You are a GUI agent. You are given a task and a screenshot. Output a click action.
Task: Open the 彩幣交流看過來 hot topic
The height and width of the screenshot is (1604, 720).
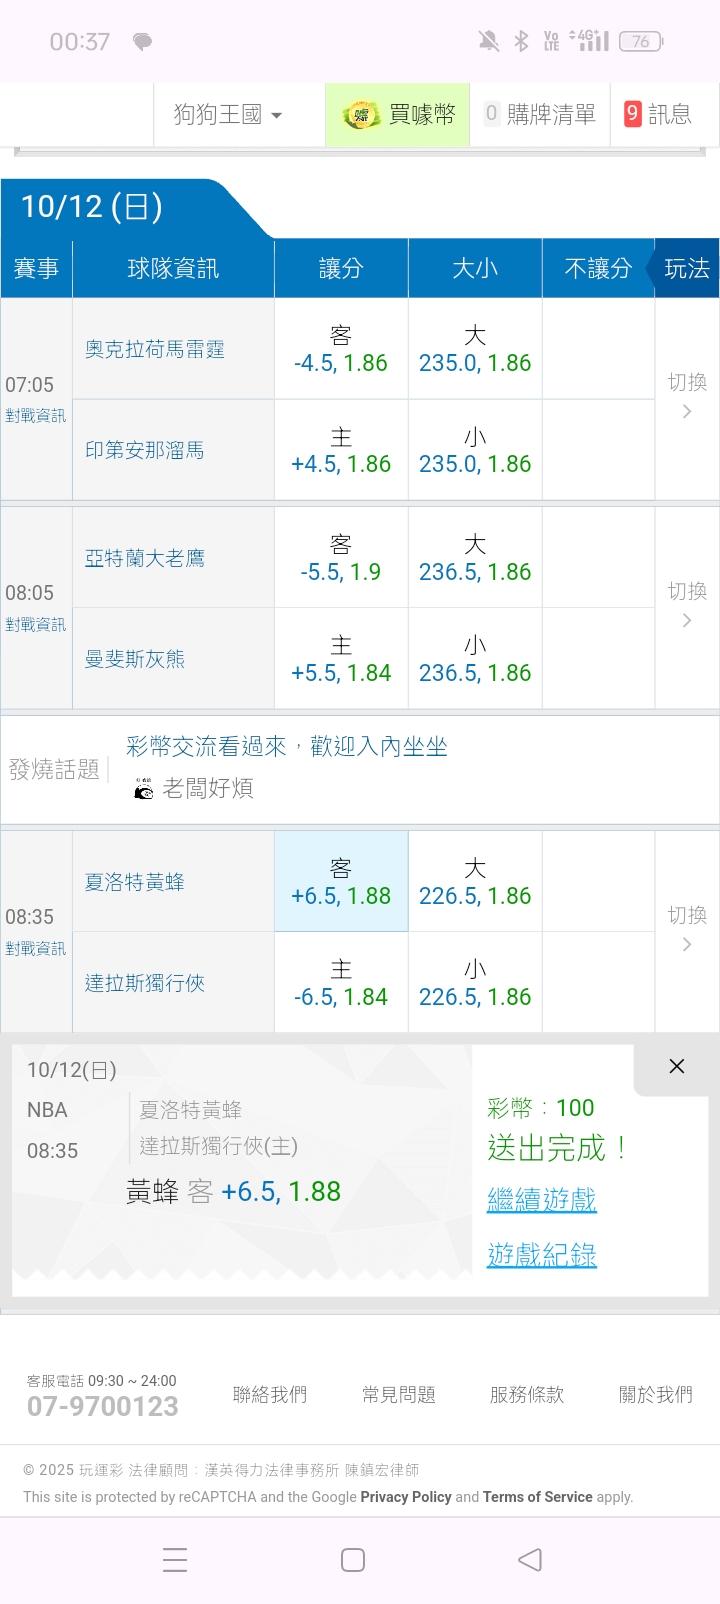coord(287,746)
